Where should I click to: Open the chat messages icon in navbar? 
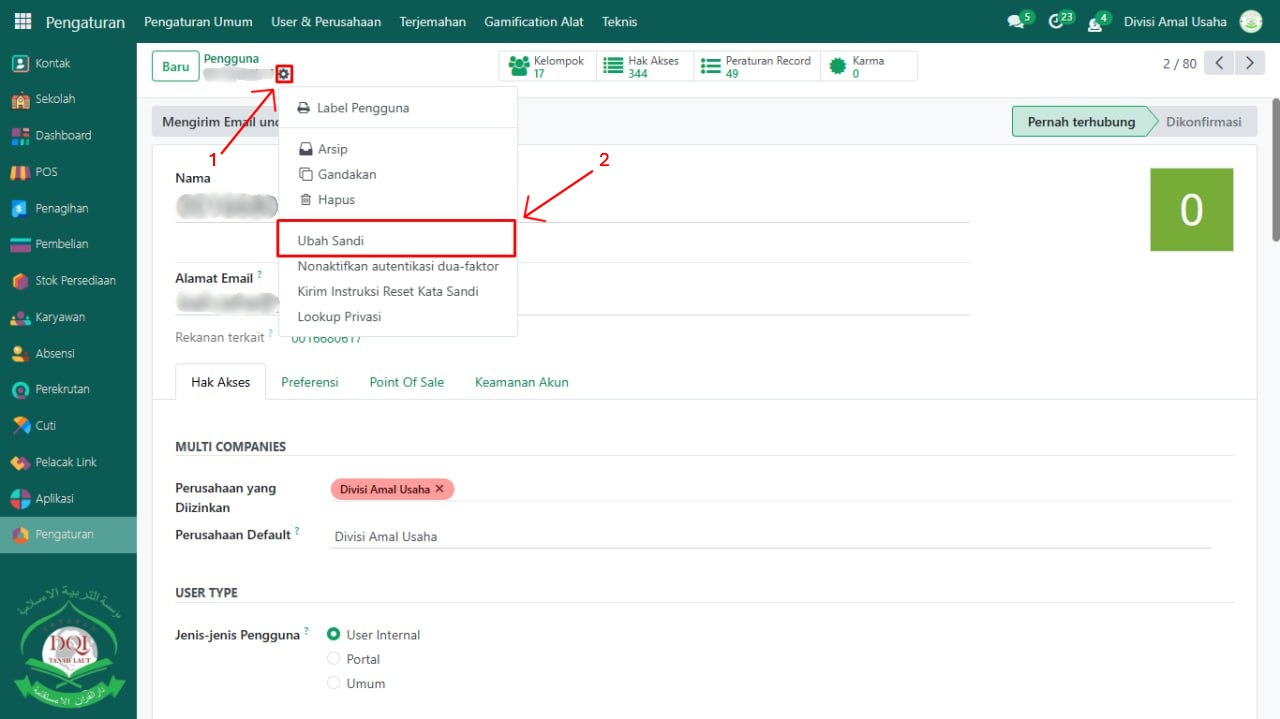[x=1016, y=22]
